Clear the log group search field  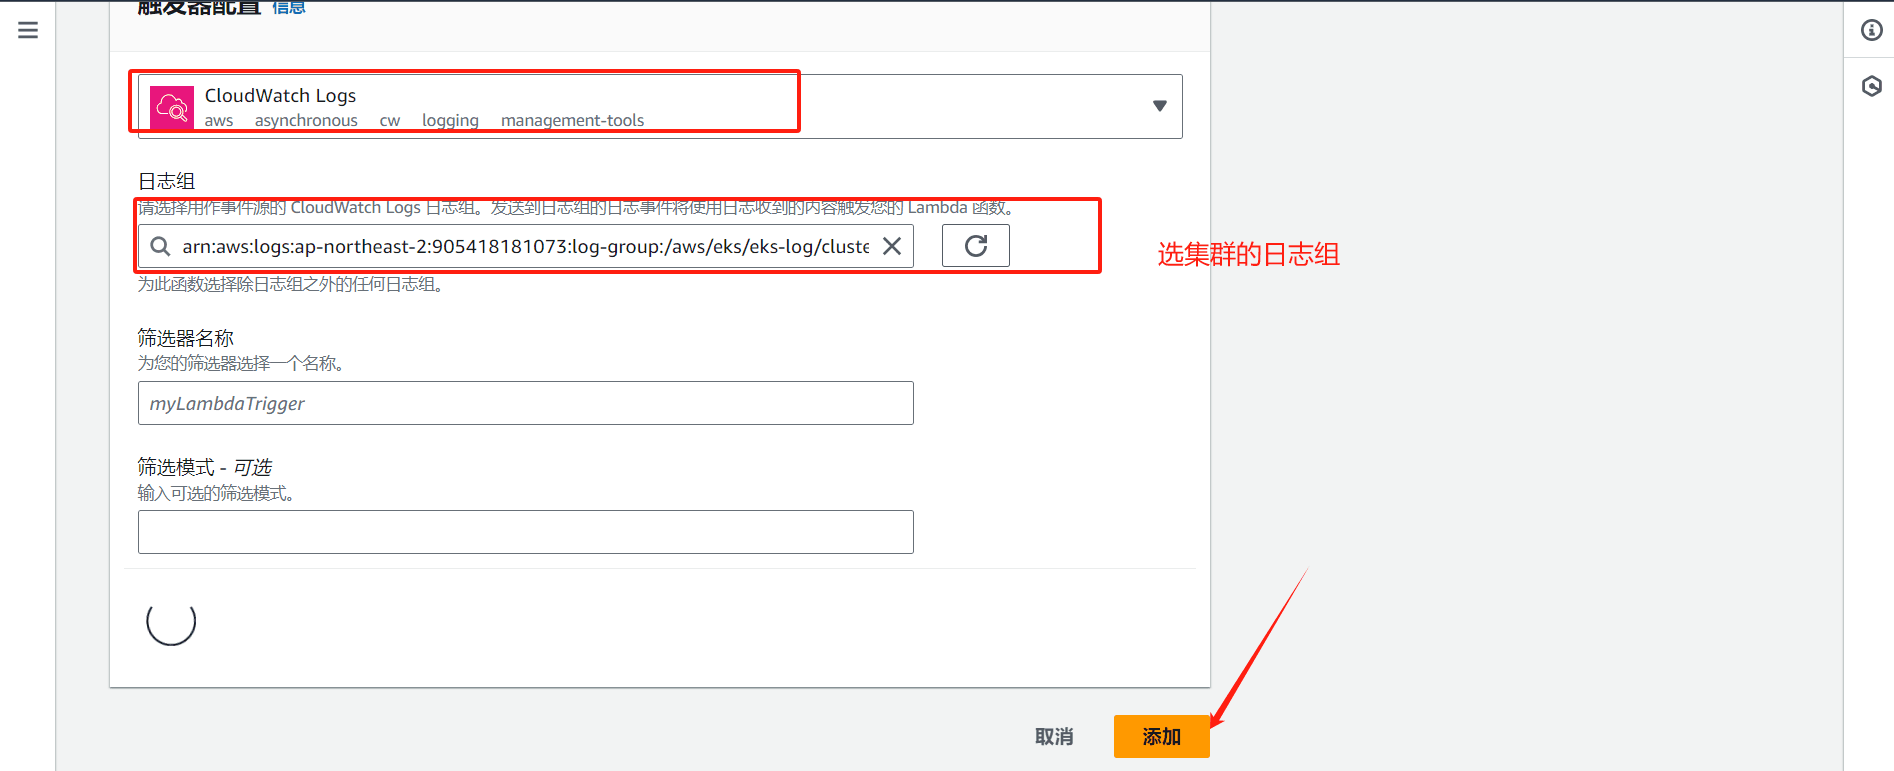click(892, 246)
